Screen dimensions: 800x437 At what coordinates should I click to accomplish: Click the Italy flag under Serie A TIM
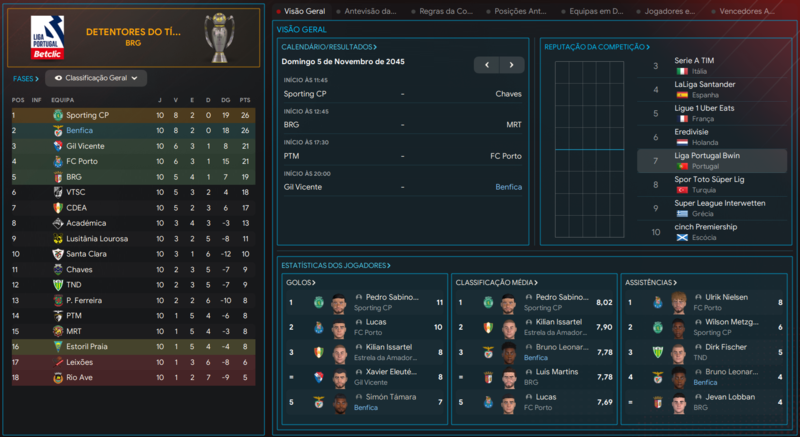click(x=682, y=71)
